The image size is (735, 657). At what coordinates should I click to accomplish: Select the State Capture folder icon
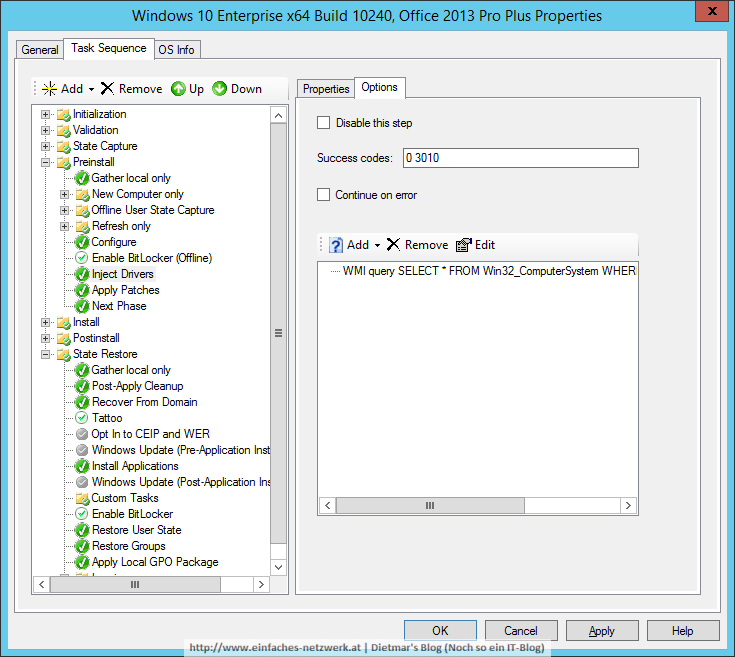pyautogui.click(x=64, y=146)
